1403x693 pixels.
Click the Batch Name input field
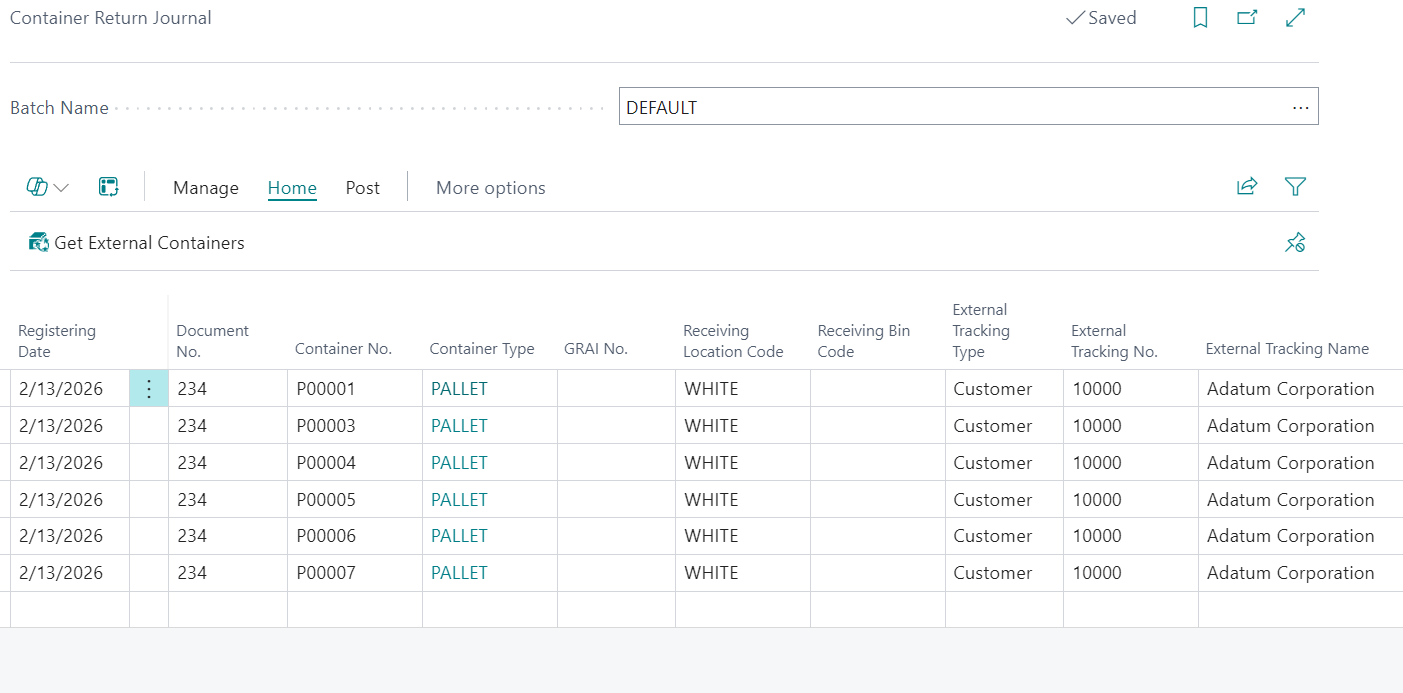point(950,108)
